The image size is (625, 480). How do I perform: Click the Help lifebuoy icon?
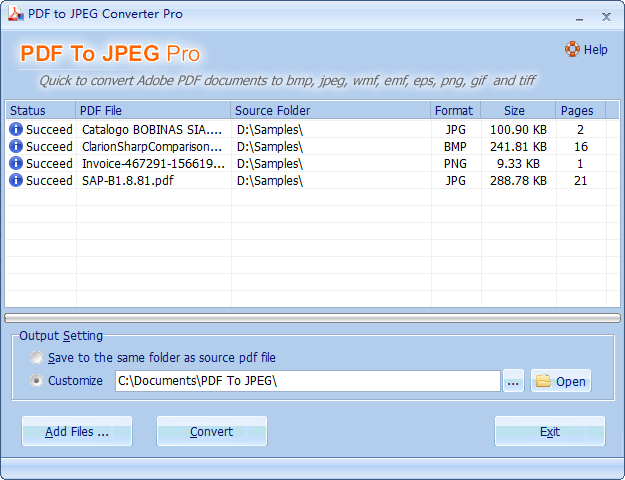pos(572,49)
